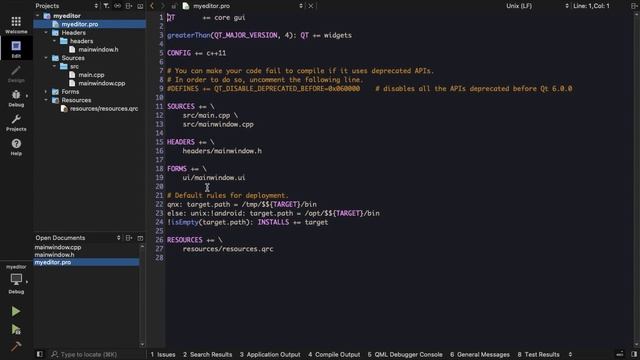This screenshot has width=640, height=360.
Task: Open myeditor kit selector monitor icon
Action: 16,280
